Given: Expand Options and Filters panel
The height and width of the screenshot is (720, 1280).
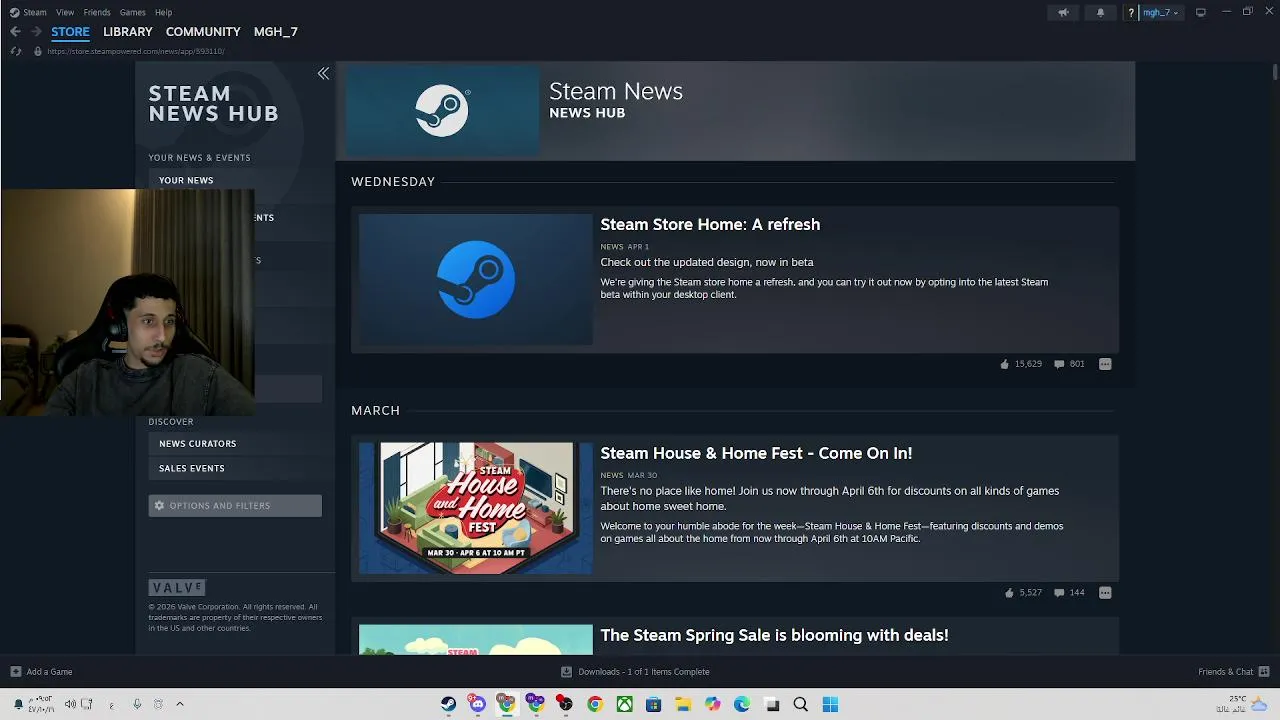Looking at the screenshot, I should tap(235, 506).
